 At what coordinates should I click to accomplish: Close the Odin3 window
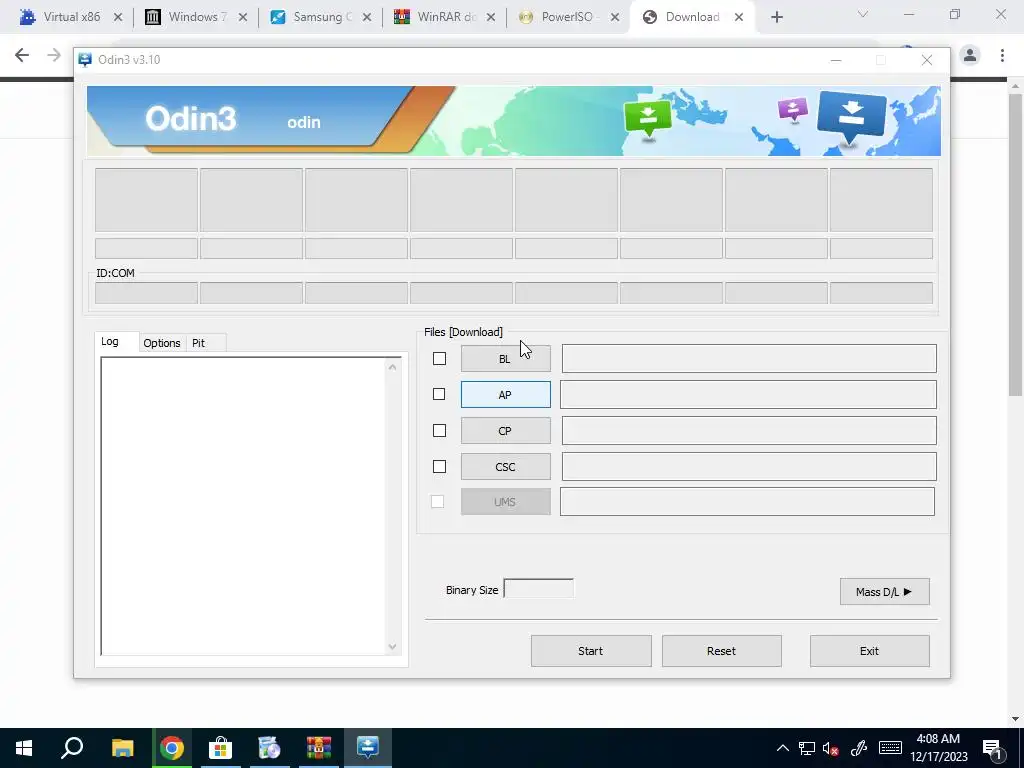pos(927,60)
